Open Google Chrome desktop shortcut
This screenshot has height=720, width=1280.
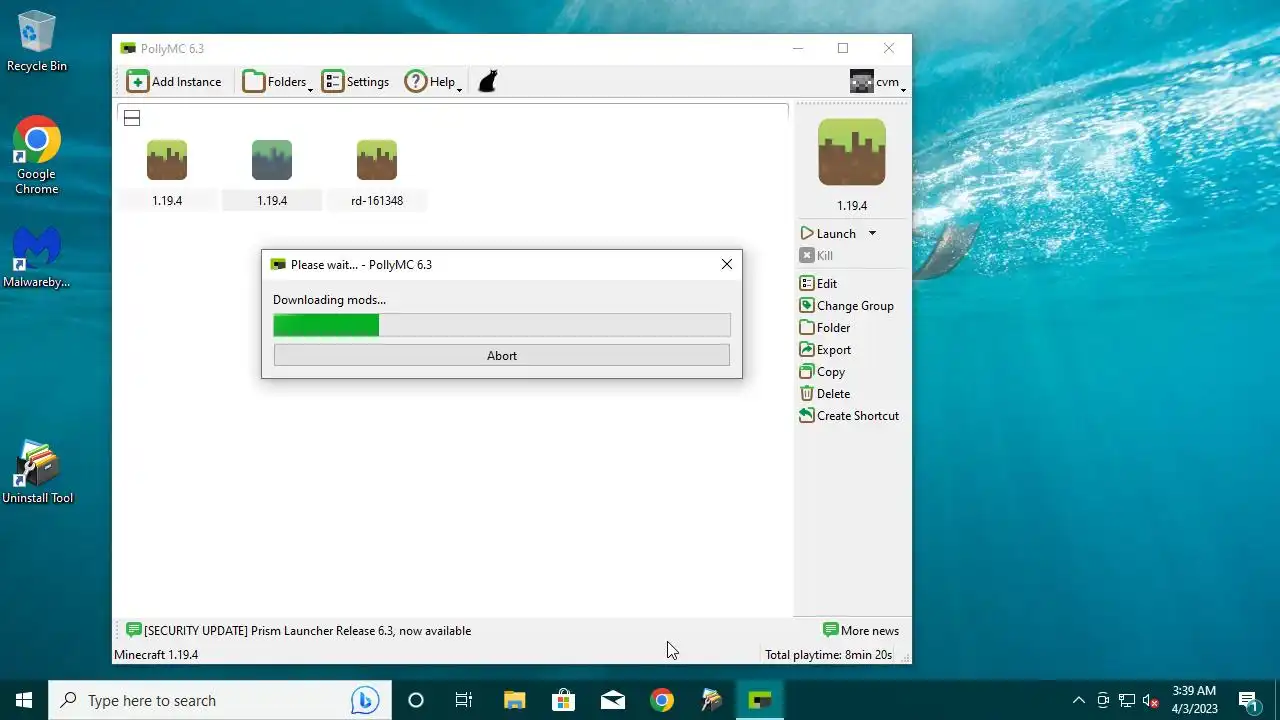pyautogui.click(x=37, y=157)
